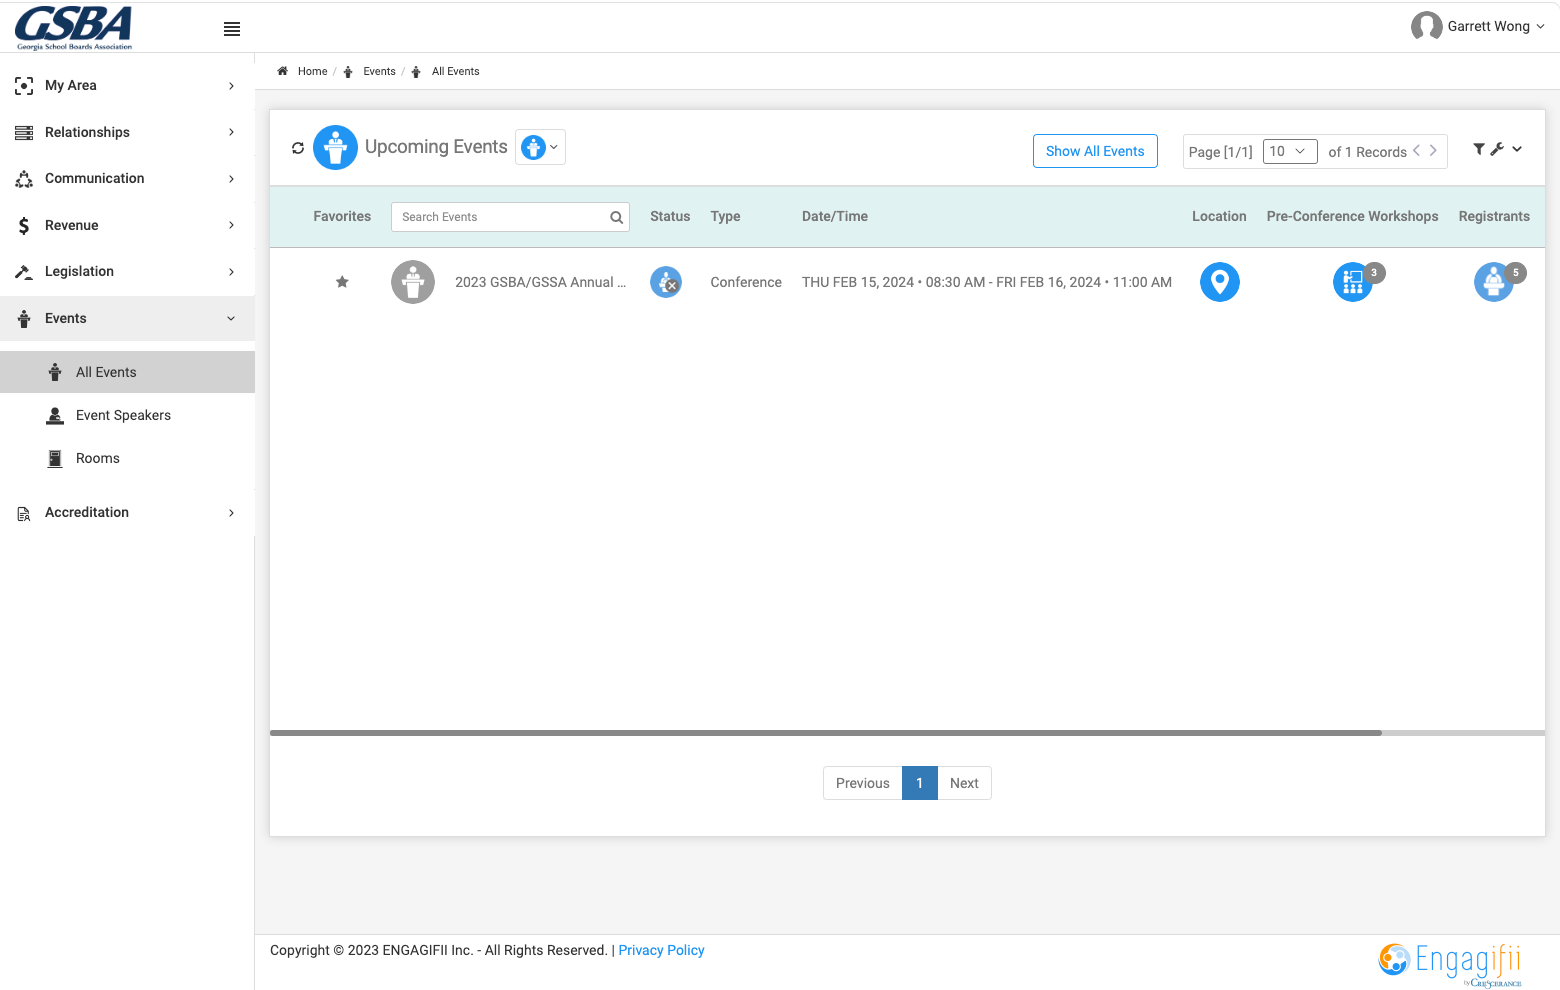Image resolution: width=1560 pixels, height=990 pixels.
Task: Expand the Revenue menu
Action: [127, 225]
